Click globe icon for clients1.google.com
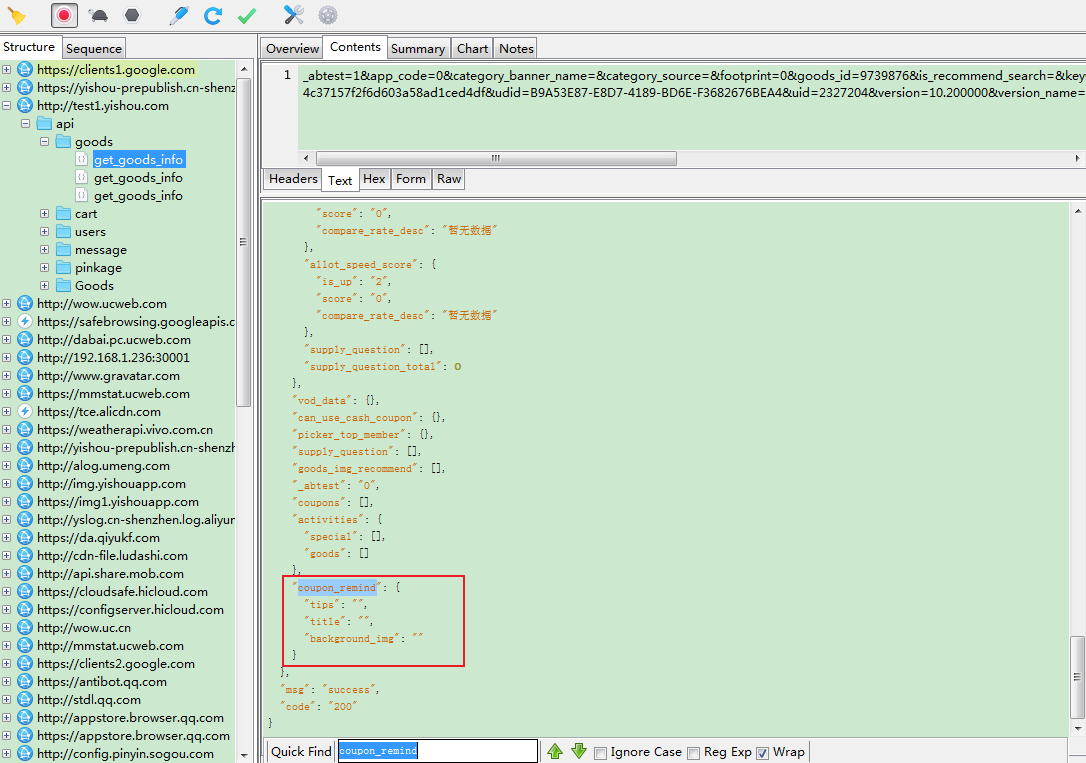The width and height of the screenshot is (1086, 763). click(25, 69)
